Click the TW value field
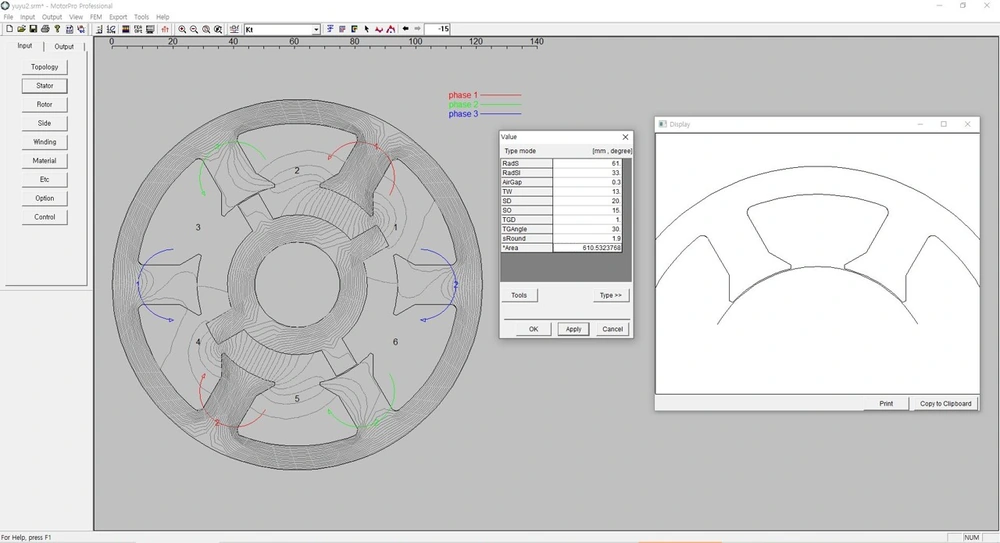 (587, 191)
